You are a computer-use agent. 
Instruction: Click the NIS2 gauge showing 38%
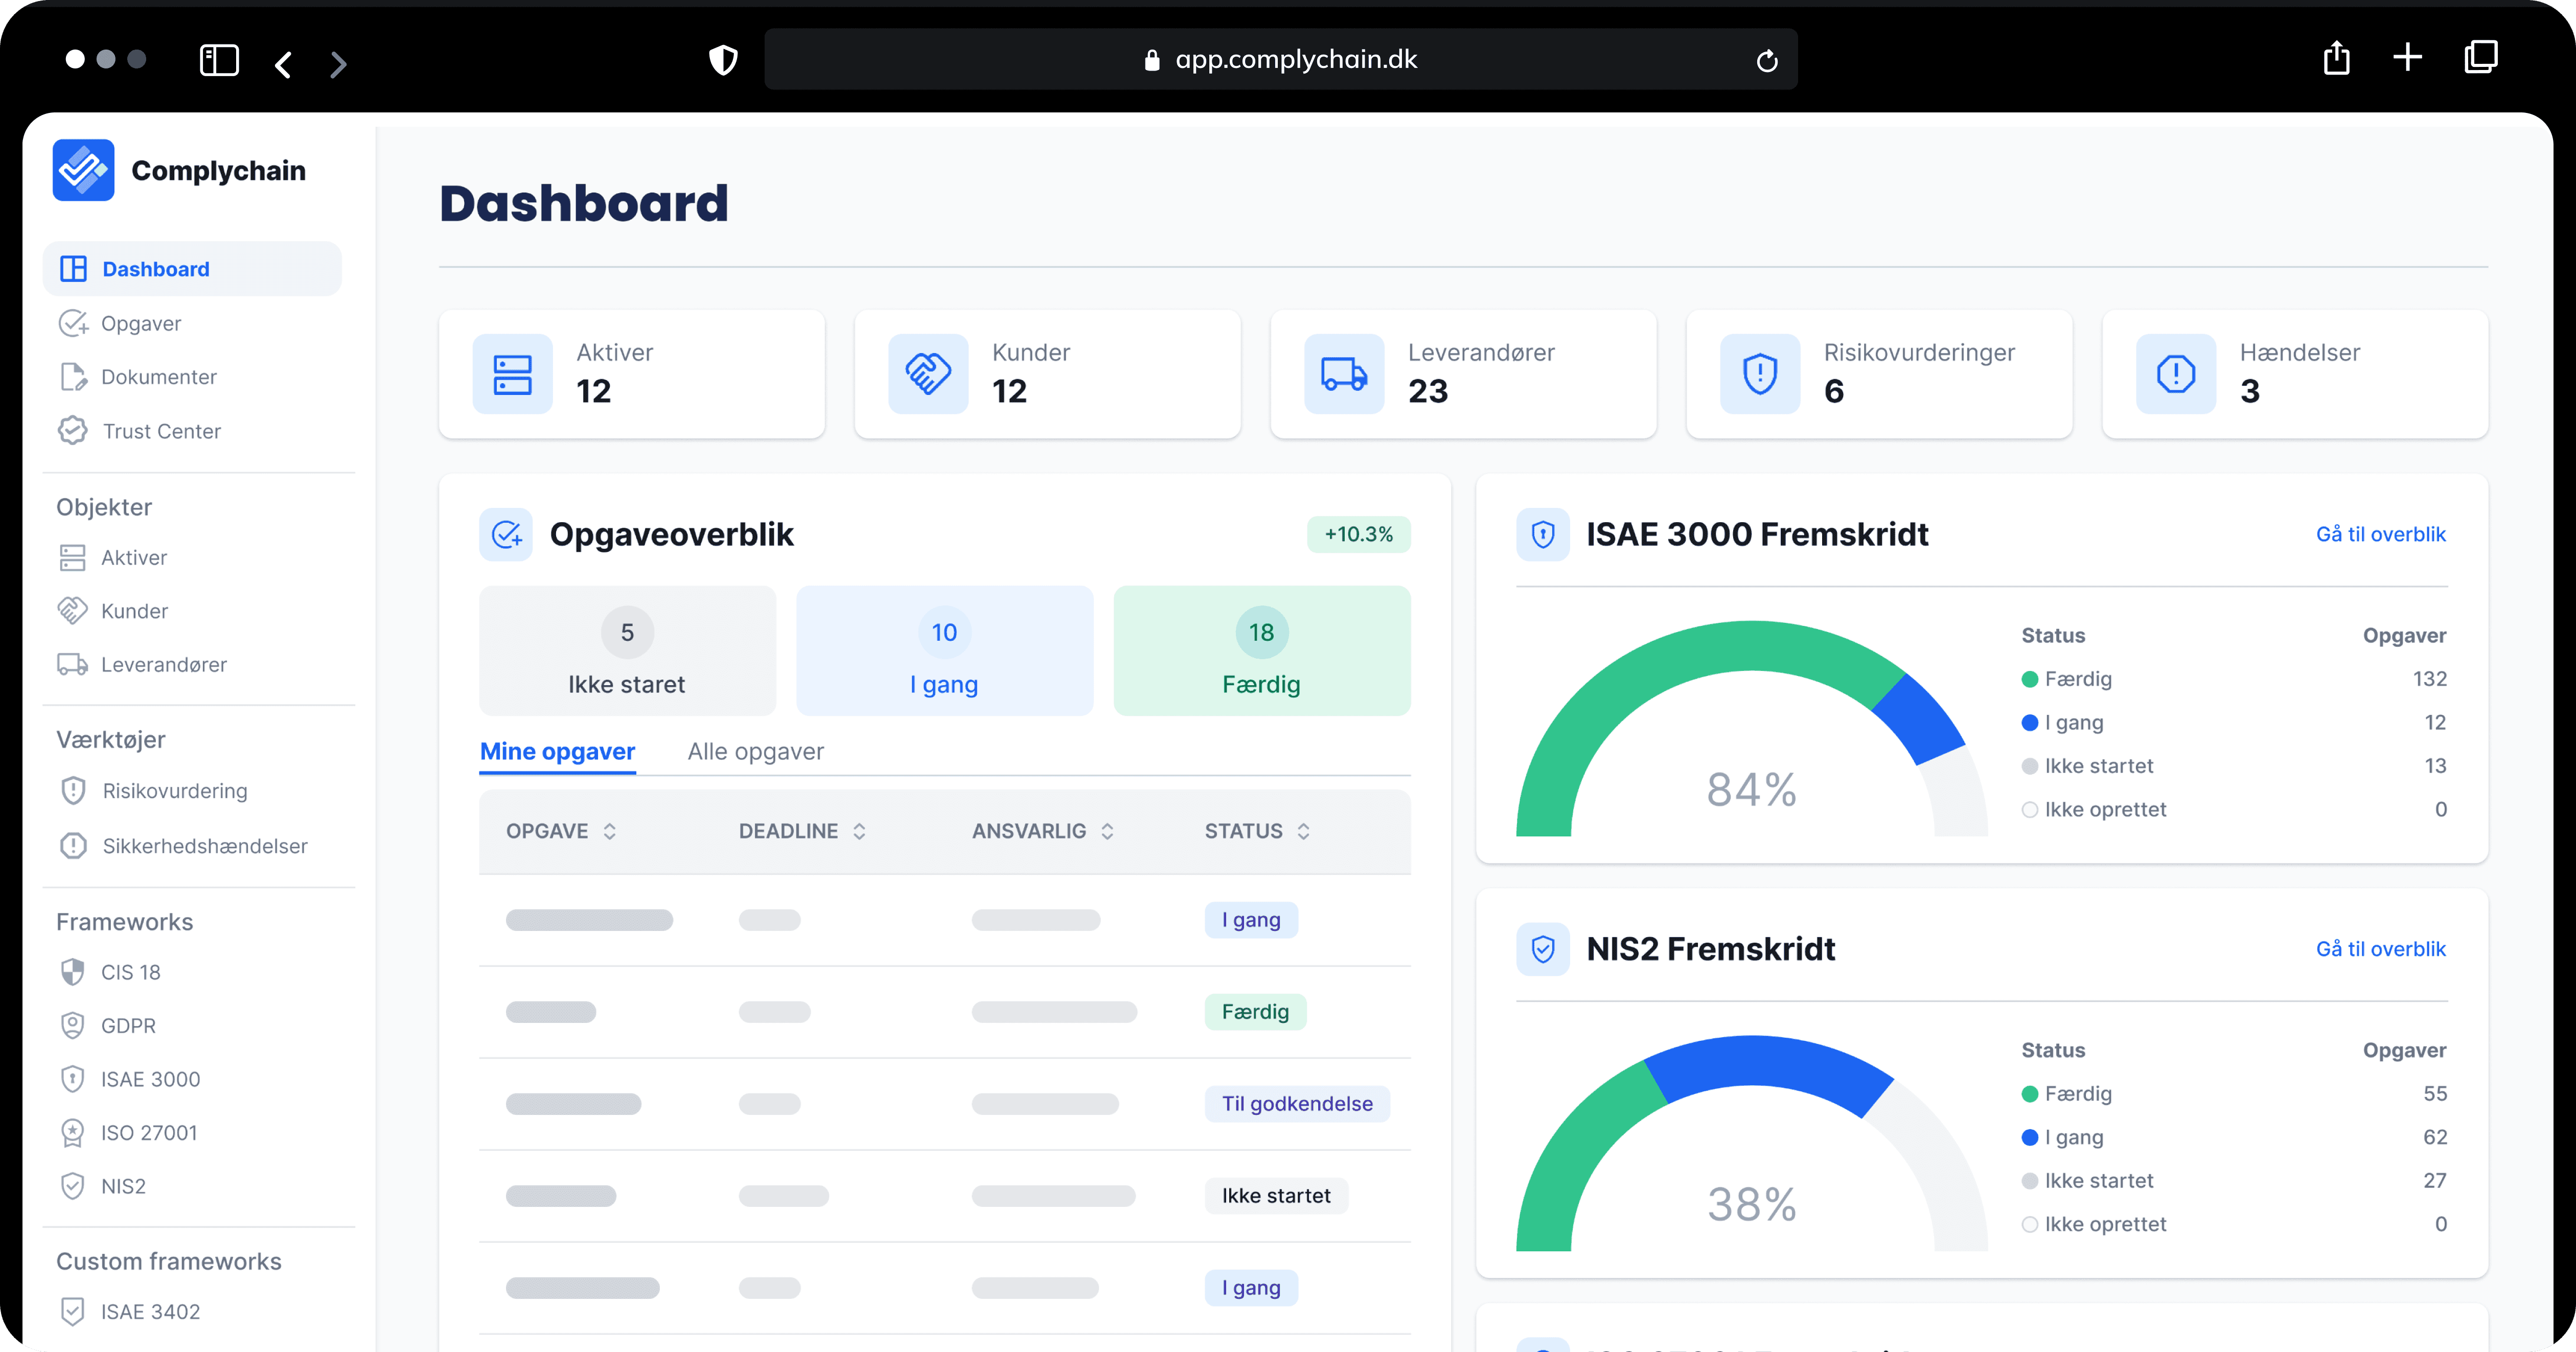point(1751,1144)
